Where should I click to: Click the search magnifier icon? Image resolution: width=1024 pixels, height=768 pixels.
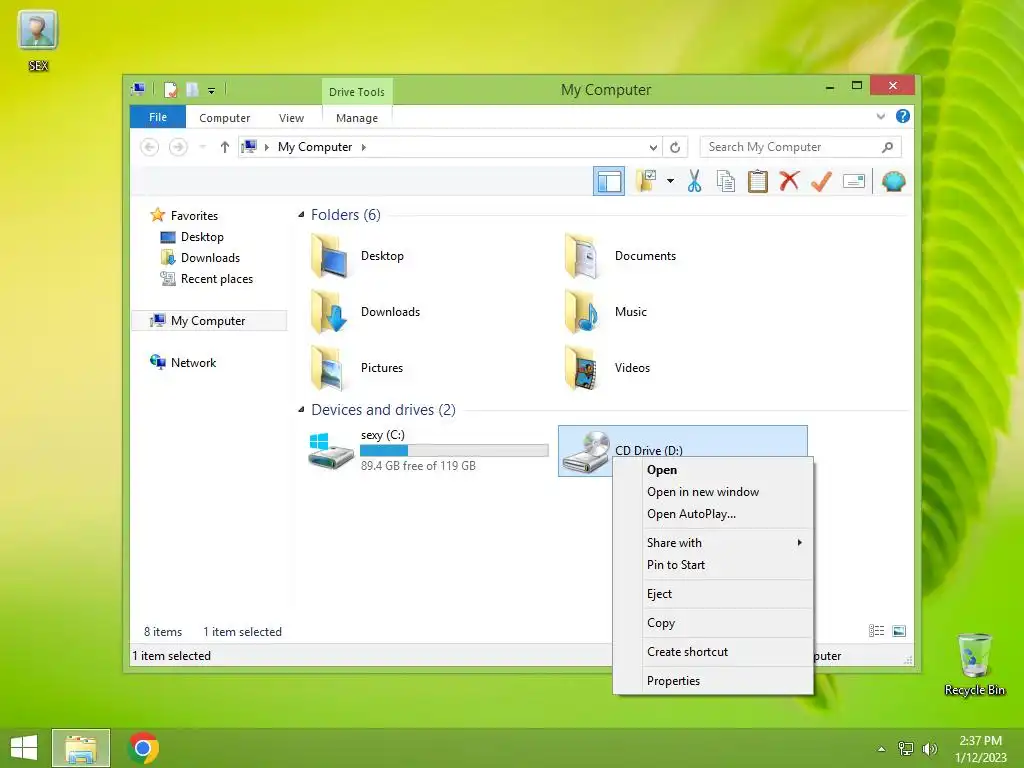(888, 147)
